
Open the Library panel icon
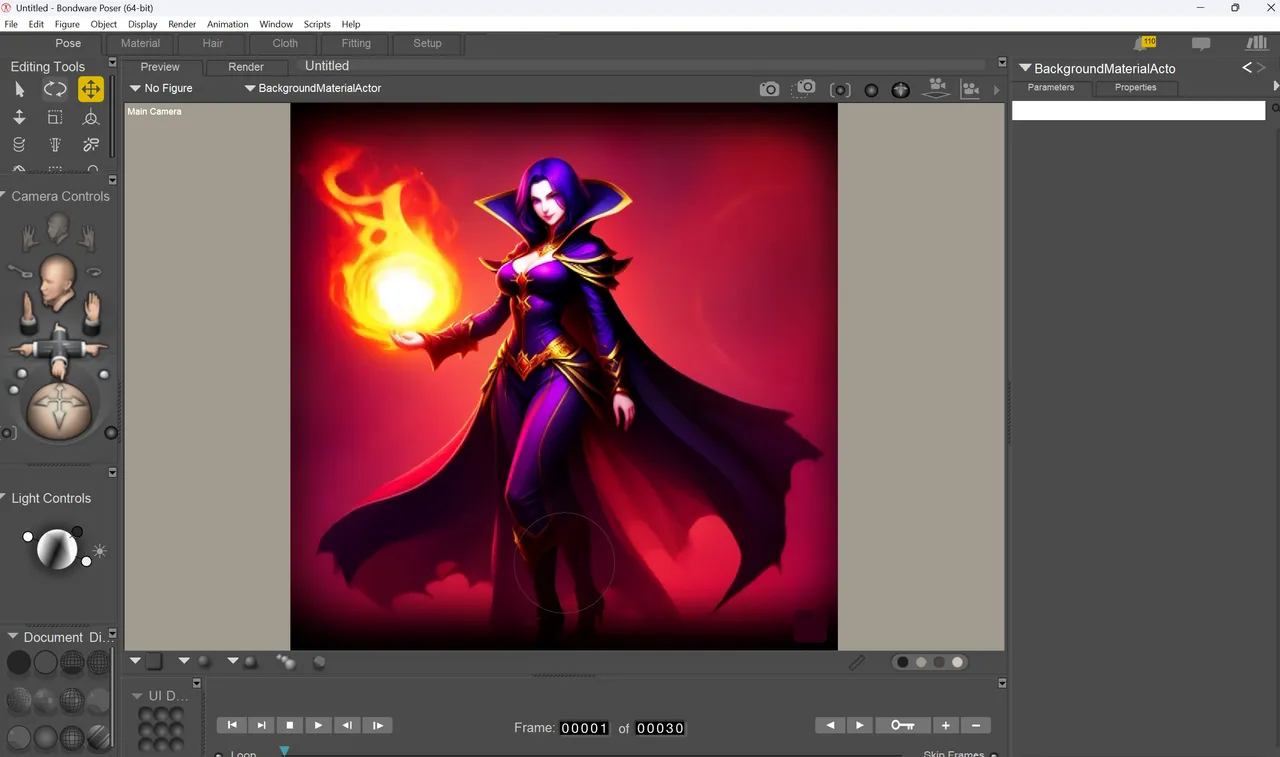(x=1256, y=43)
